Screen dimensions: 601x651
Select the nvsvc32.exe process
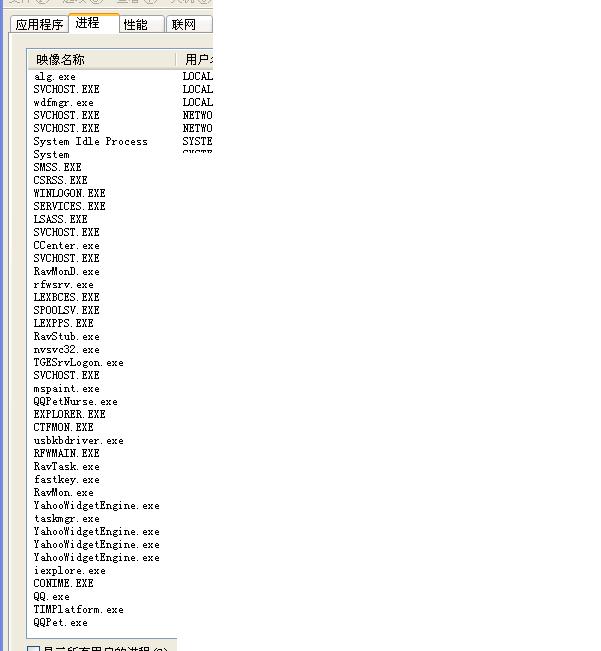point(66,349)
